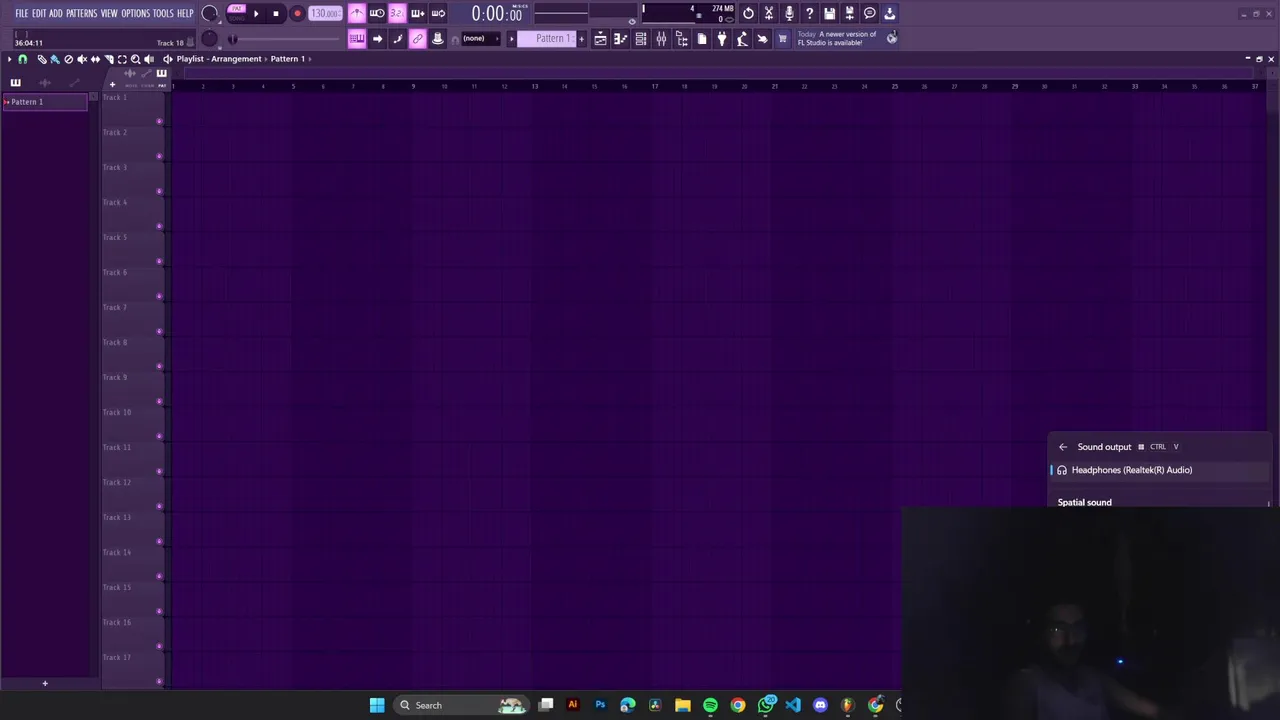Toggle blend recording overdub button
The width and height of the screenshot is (1280, 720).
418,14
